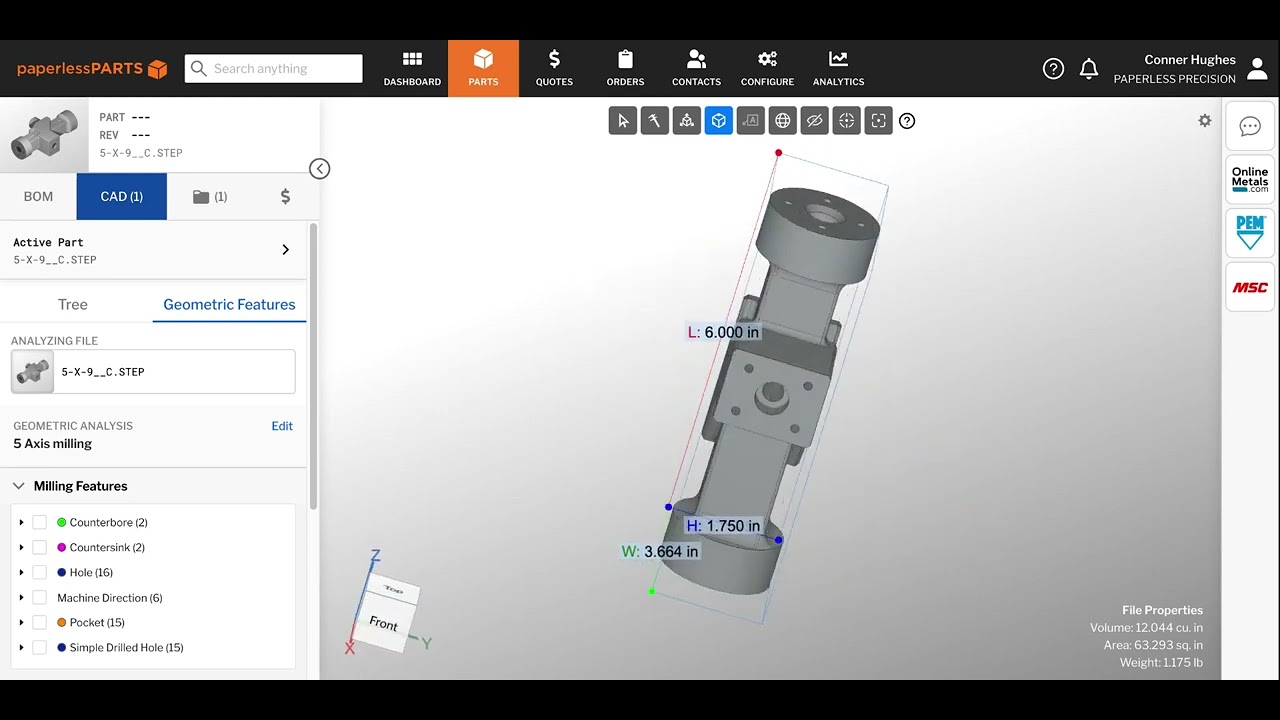Enable the Counterbore (2) checkbox
This screenshot has height=720, width=1280.
pyautogui.click(x=39, y=521)
